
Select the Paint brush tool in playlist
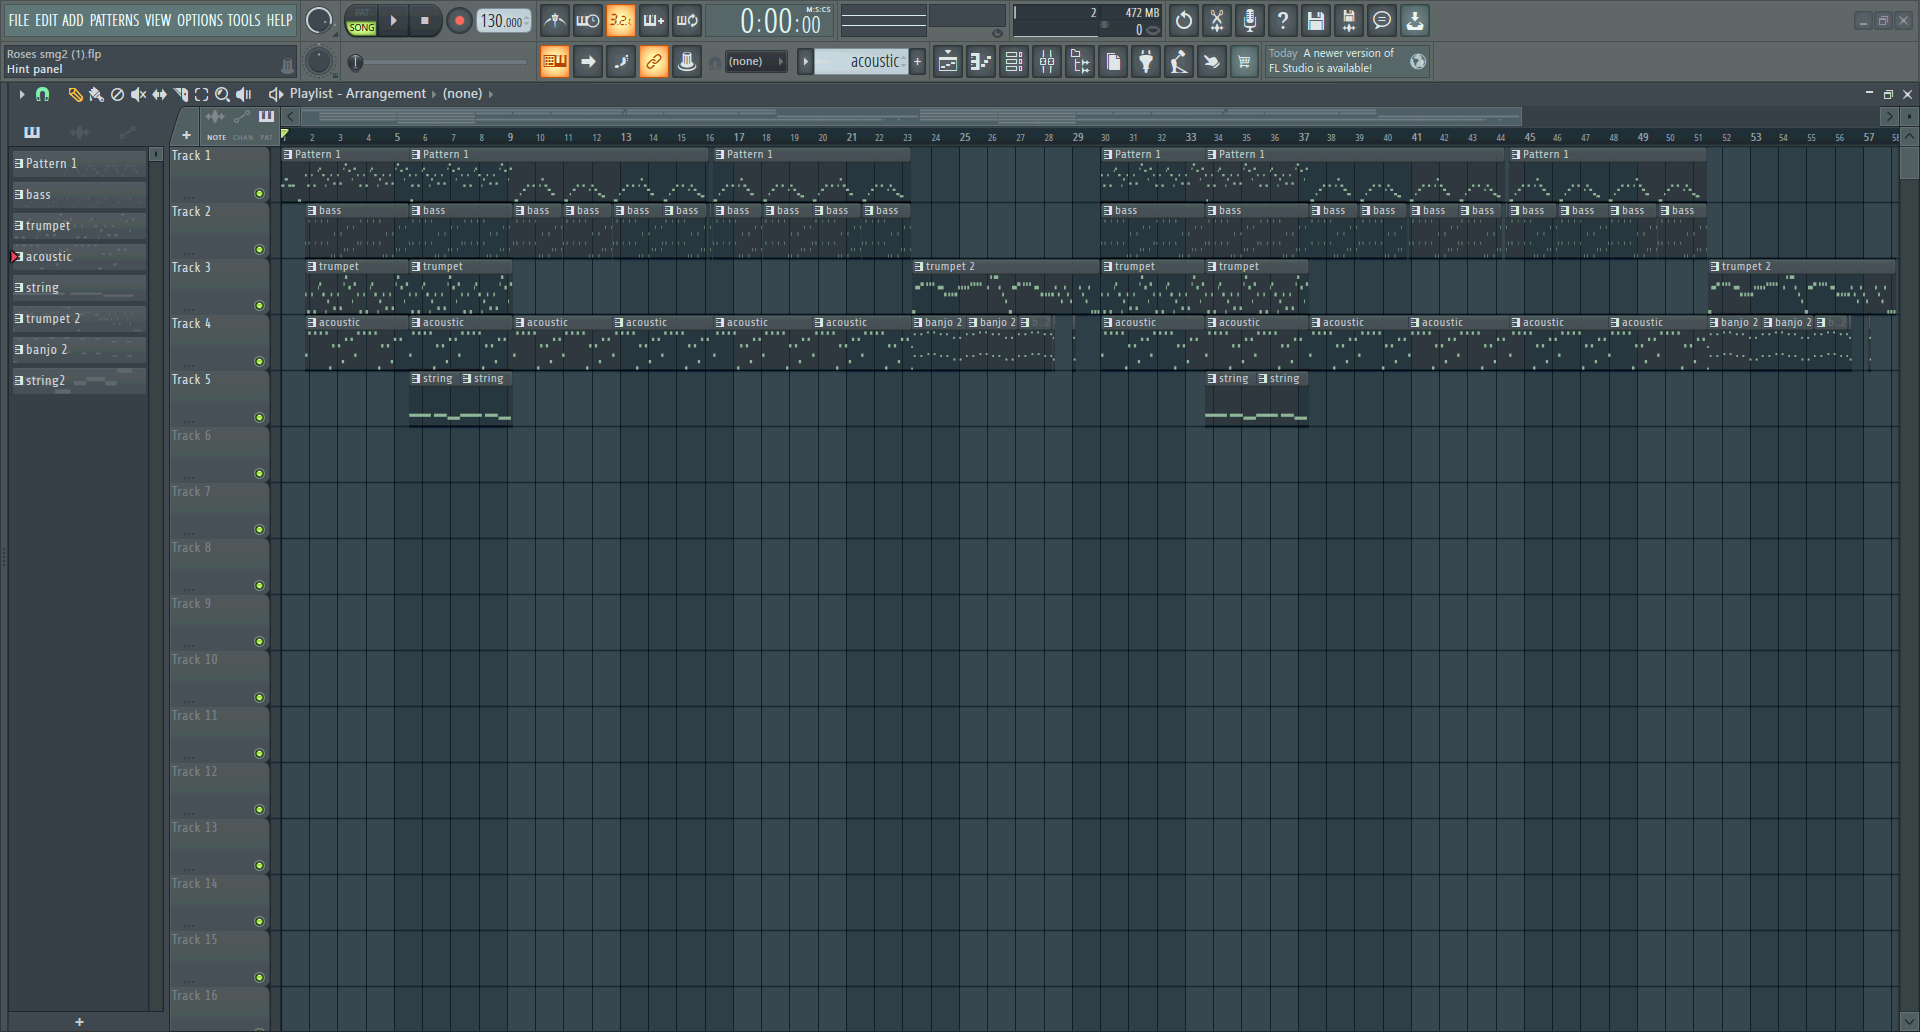click(x=96, y=94)
